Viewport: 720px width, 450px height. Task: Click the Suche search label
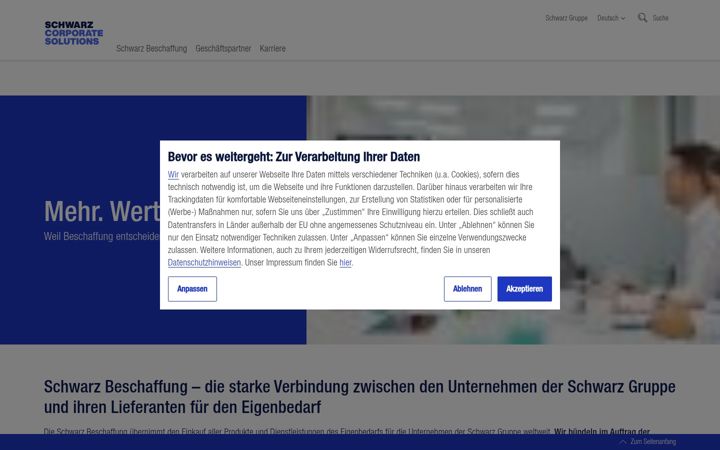(x=660, y=18)
